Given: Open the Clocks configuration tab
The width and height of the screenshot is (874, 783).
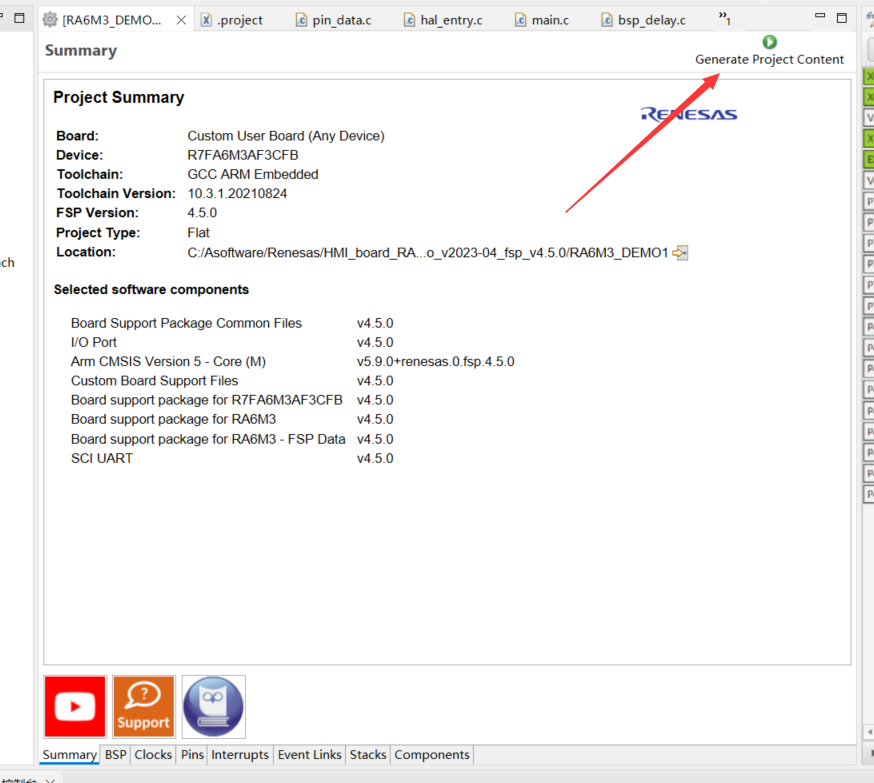Looking at the screenshot, I should tap(153, 755).
